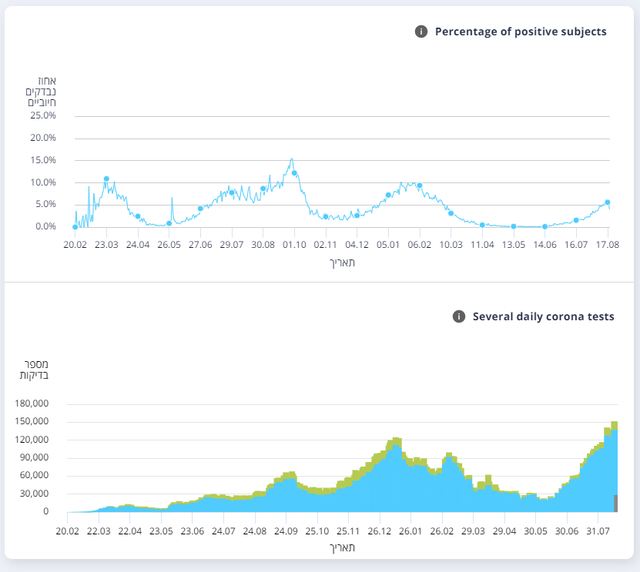Click the 90,000 y-axis label

(34, 457)
